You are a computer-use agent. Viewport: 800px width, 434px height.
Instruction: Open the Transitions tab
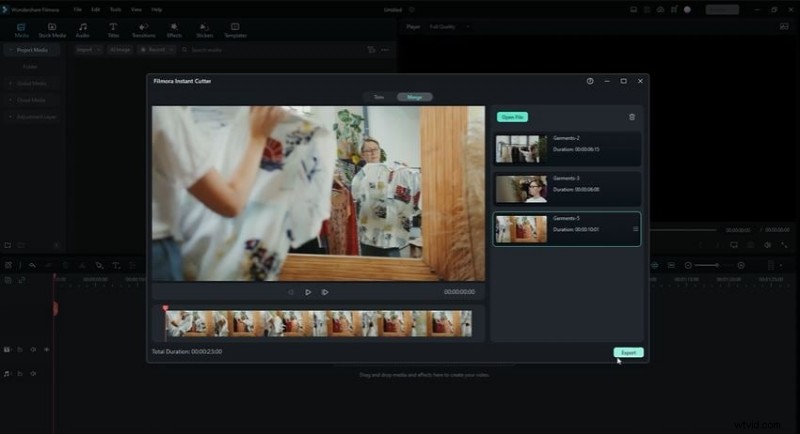tap(143, 31)
